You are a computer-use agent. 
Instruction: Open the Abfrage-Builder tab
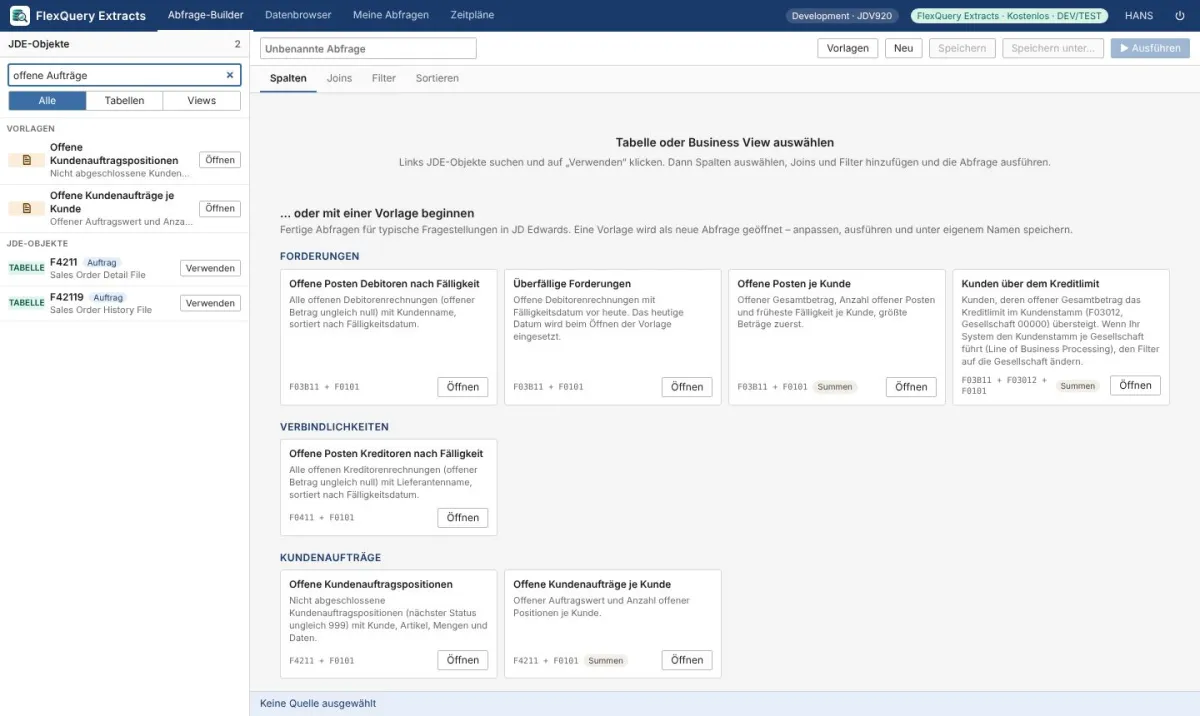[205, 15]
